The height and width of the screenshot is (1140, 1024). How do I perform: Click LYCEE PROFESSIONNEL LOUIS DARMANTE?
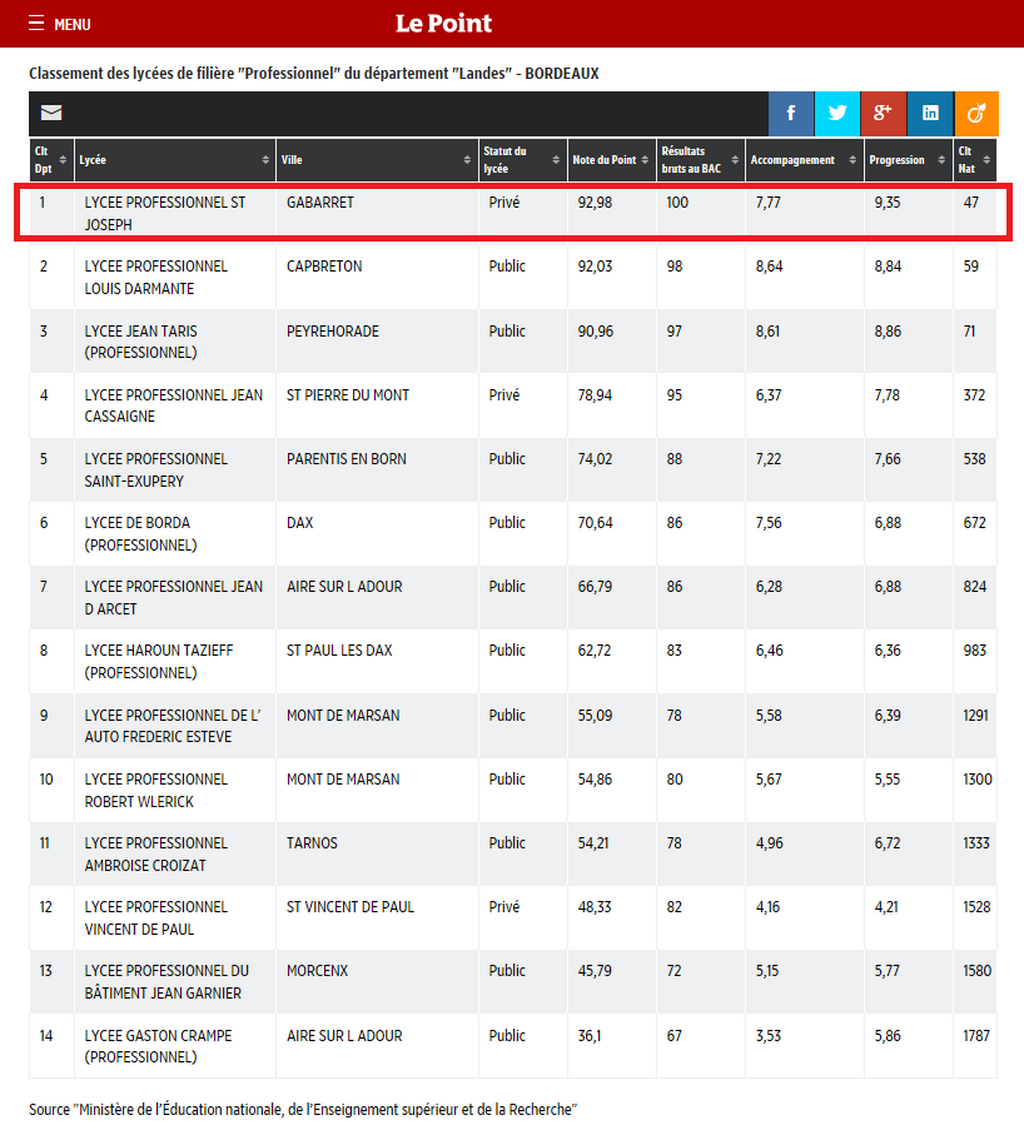(x=156, y=277)
